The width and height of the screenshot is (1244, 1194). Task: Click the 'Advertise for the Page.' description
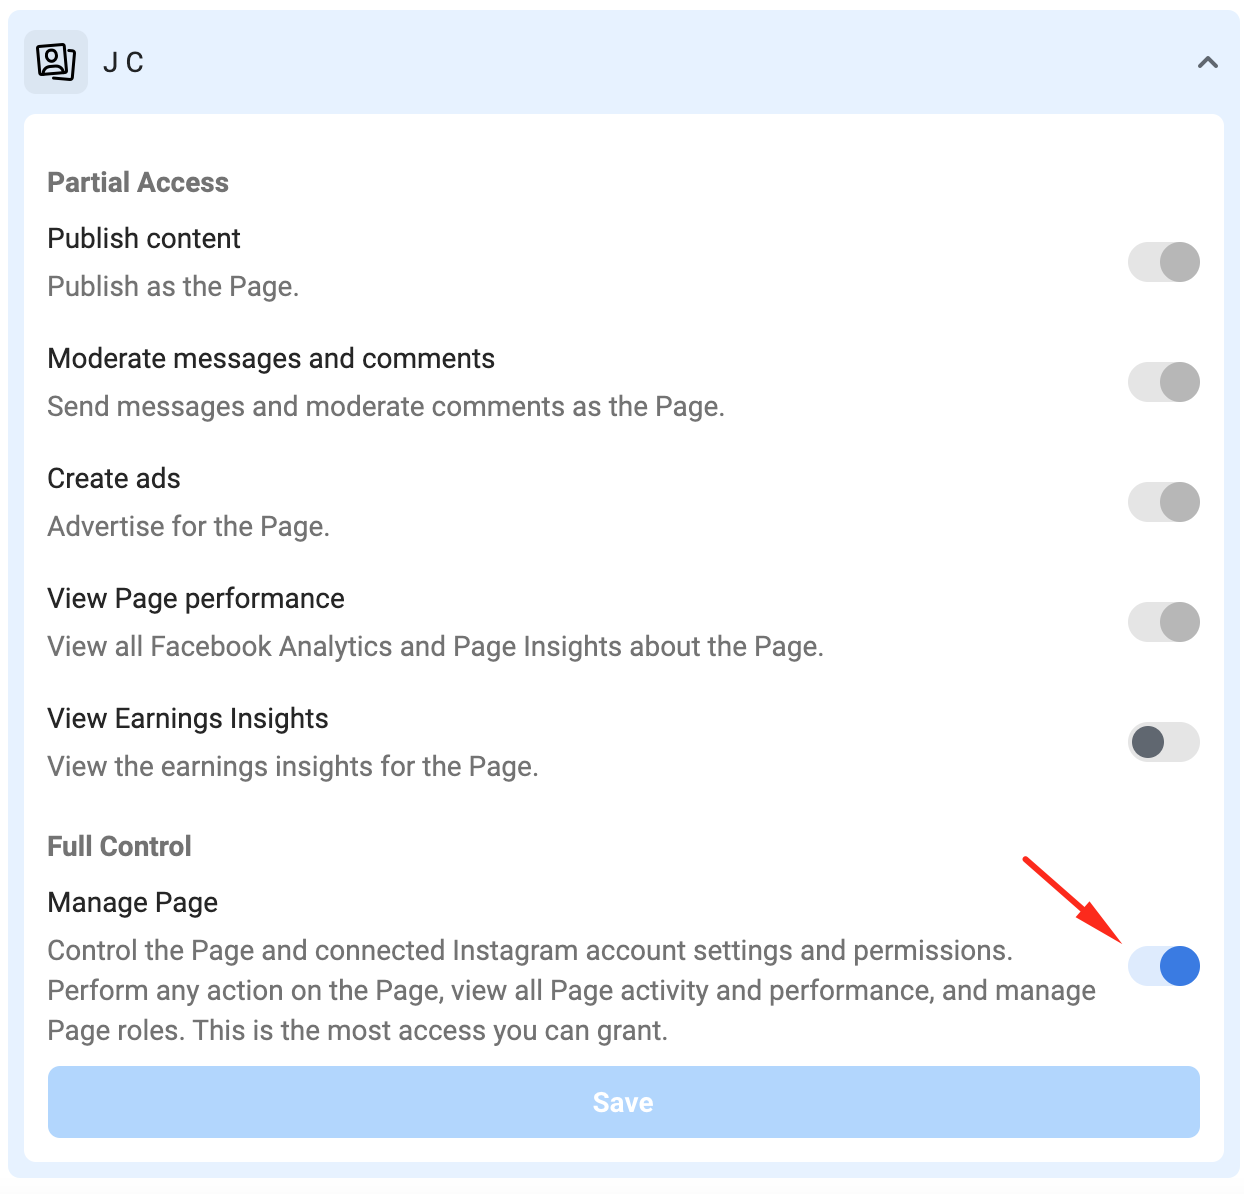pyautogui.click(x=189, y=526)
